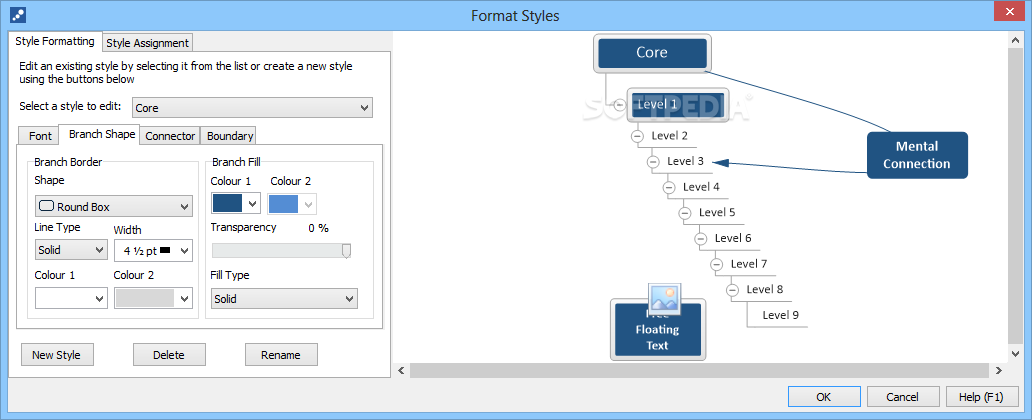The height and width of the screenshot is (420, 1032).
Task: Click the app icon in the title bar
Action: point(16,15)
